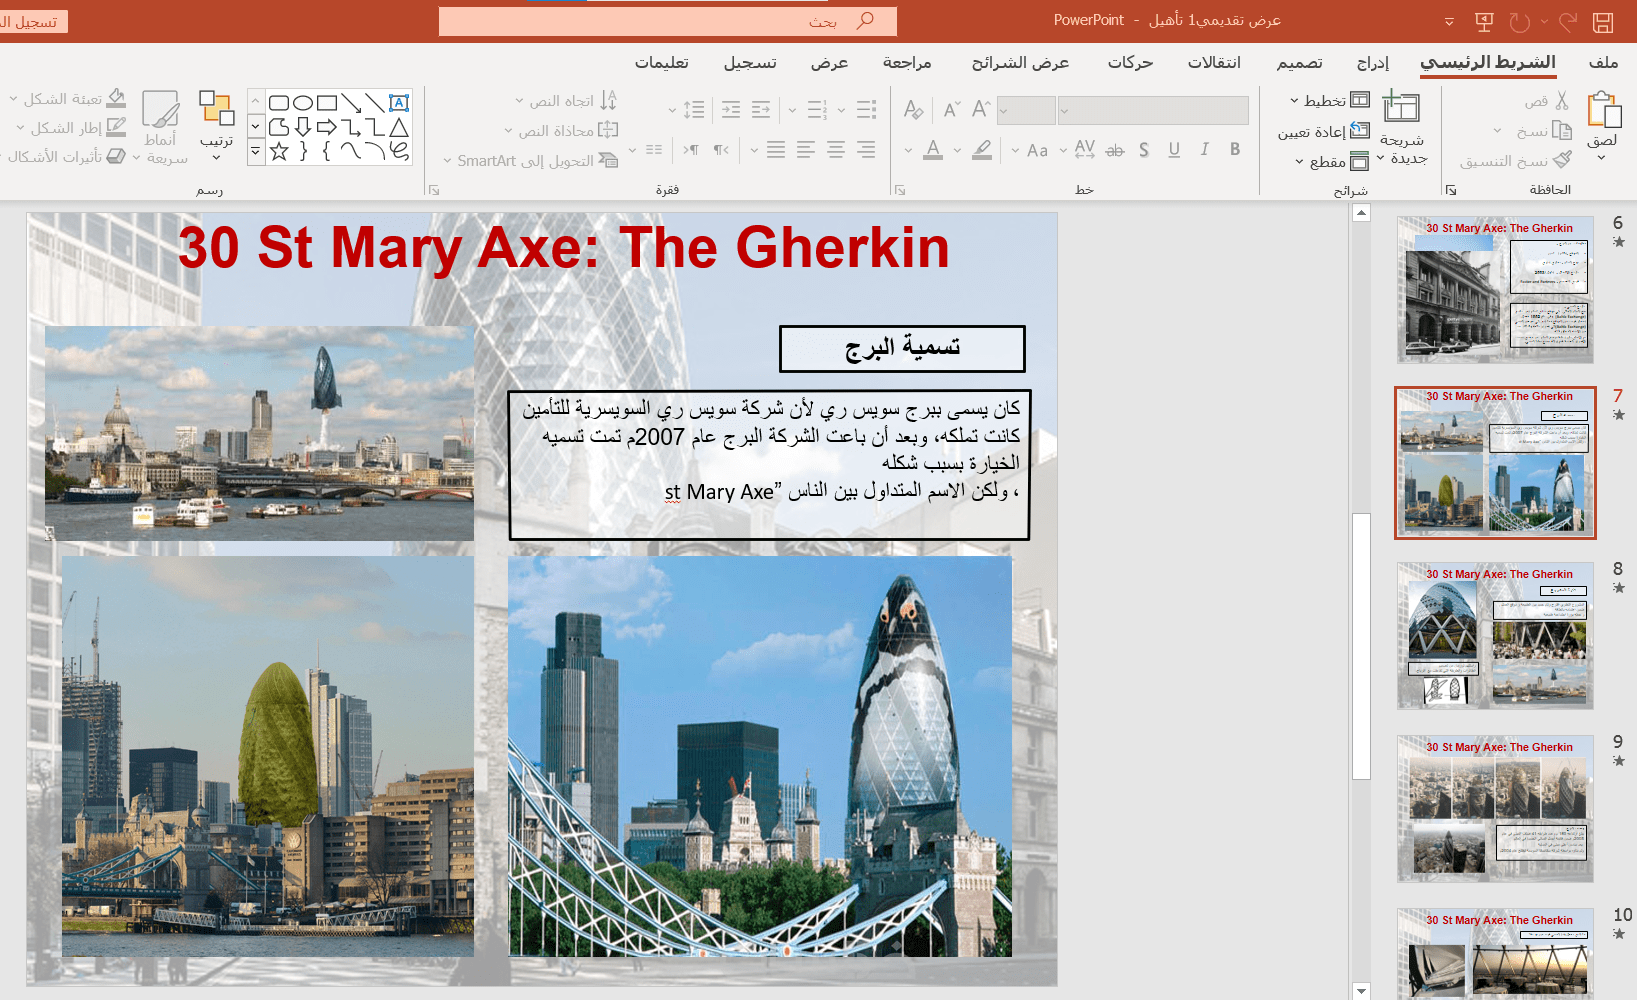Click the Copy (نسخ) icon
The height and width of the screenshot is (1000, 1637).
point(1562,131)
